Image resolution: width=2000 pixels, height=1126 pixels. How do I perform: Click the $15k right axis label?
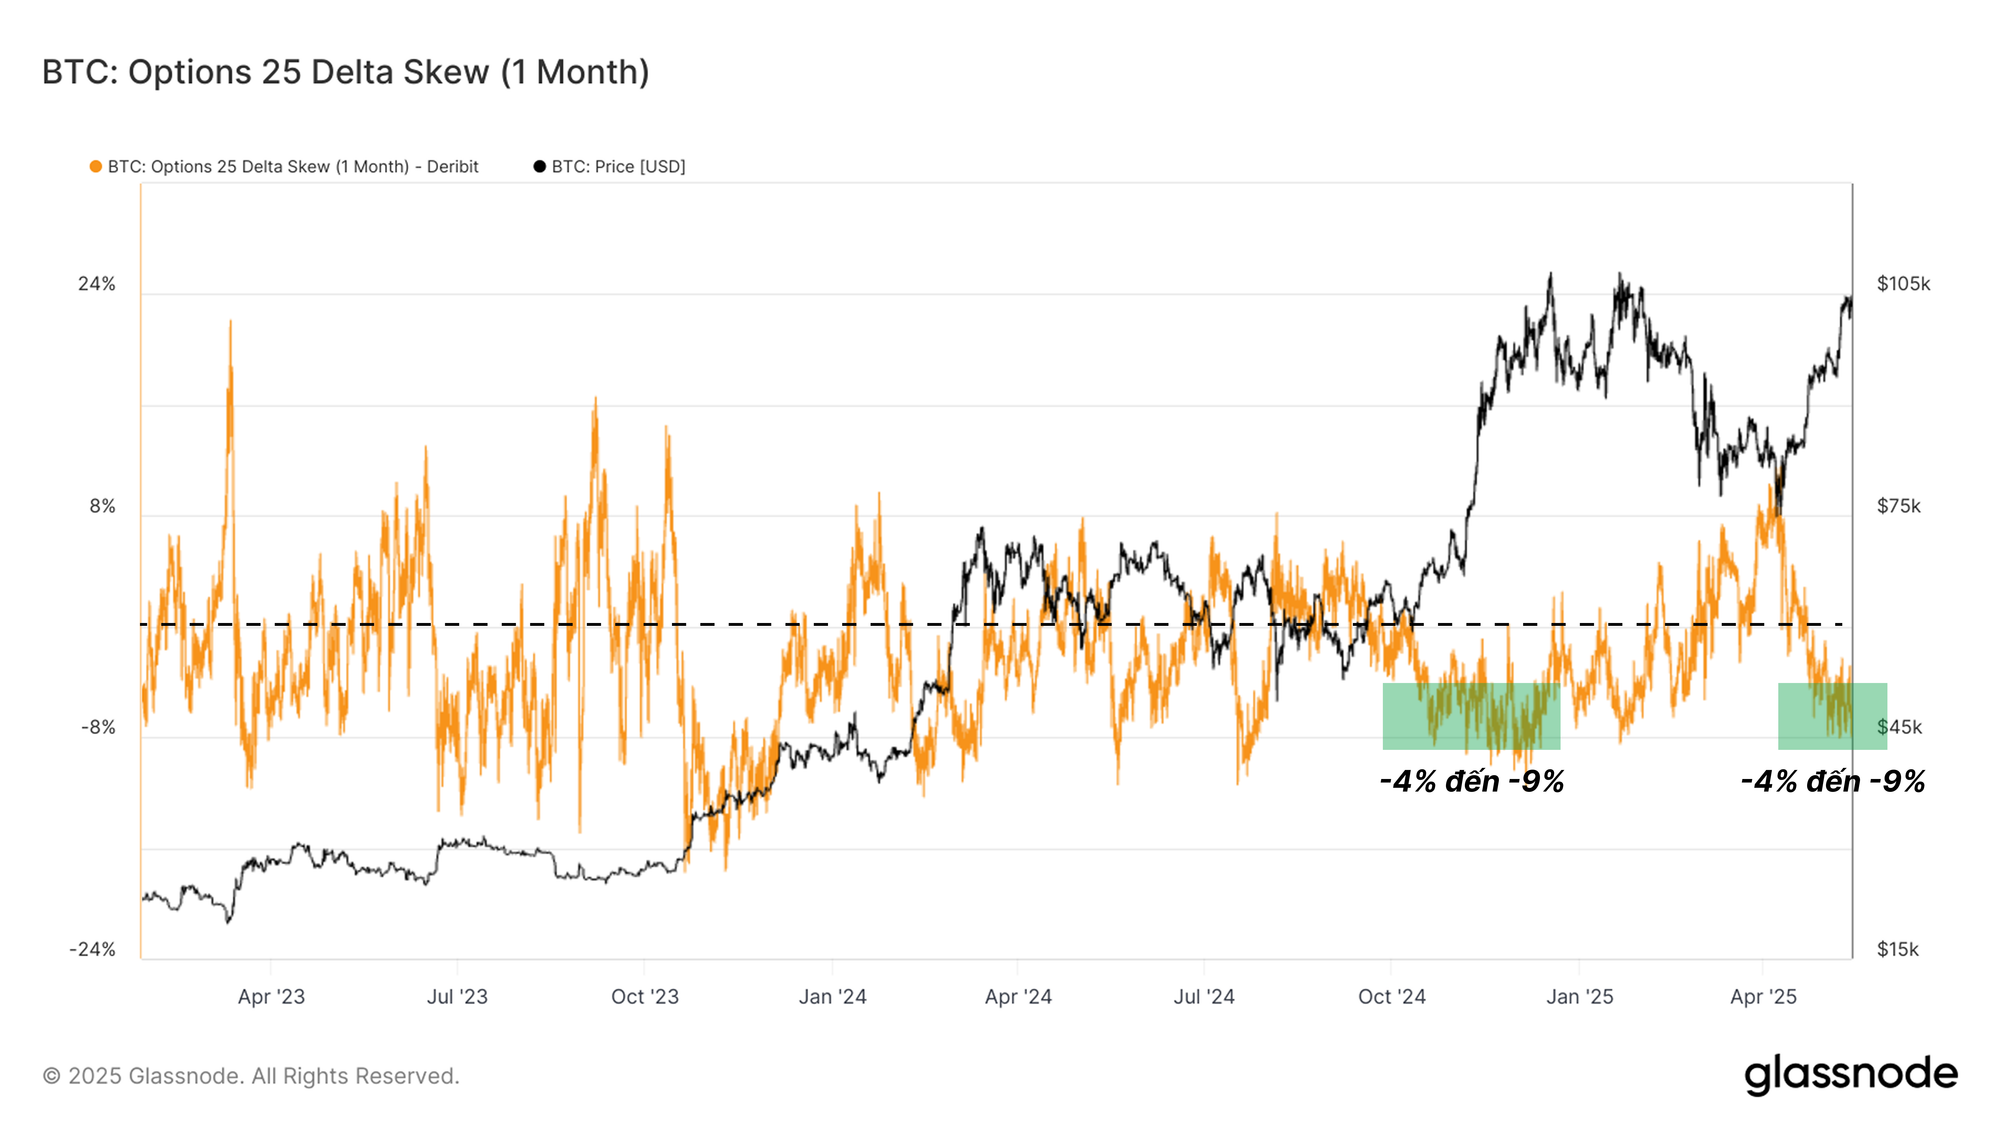[x=1897, y=949]
